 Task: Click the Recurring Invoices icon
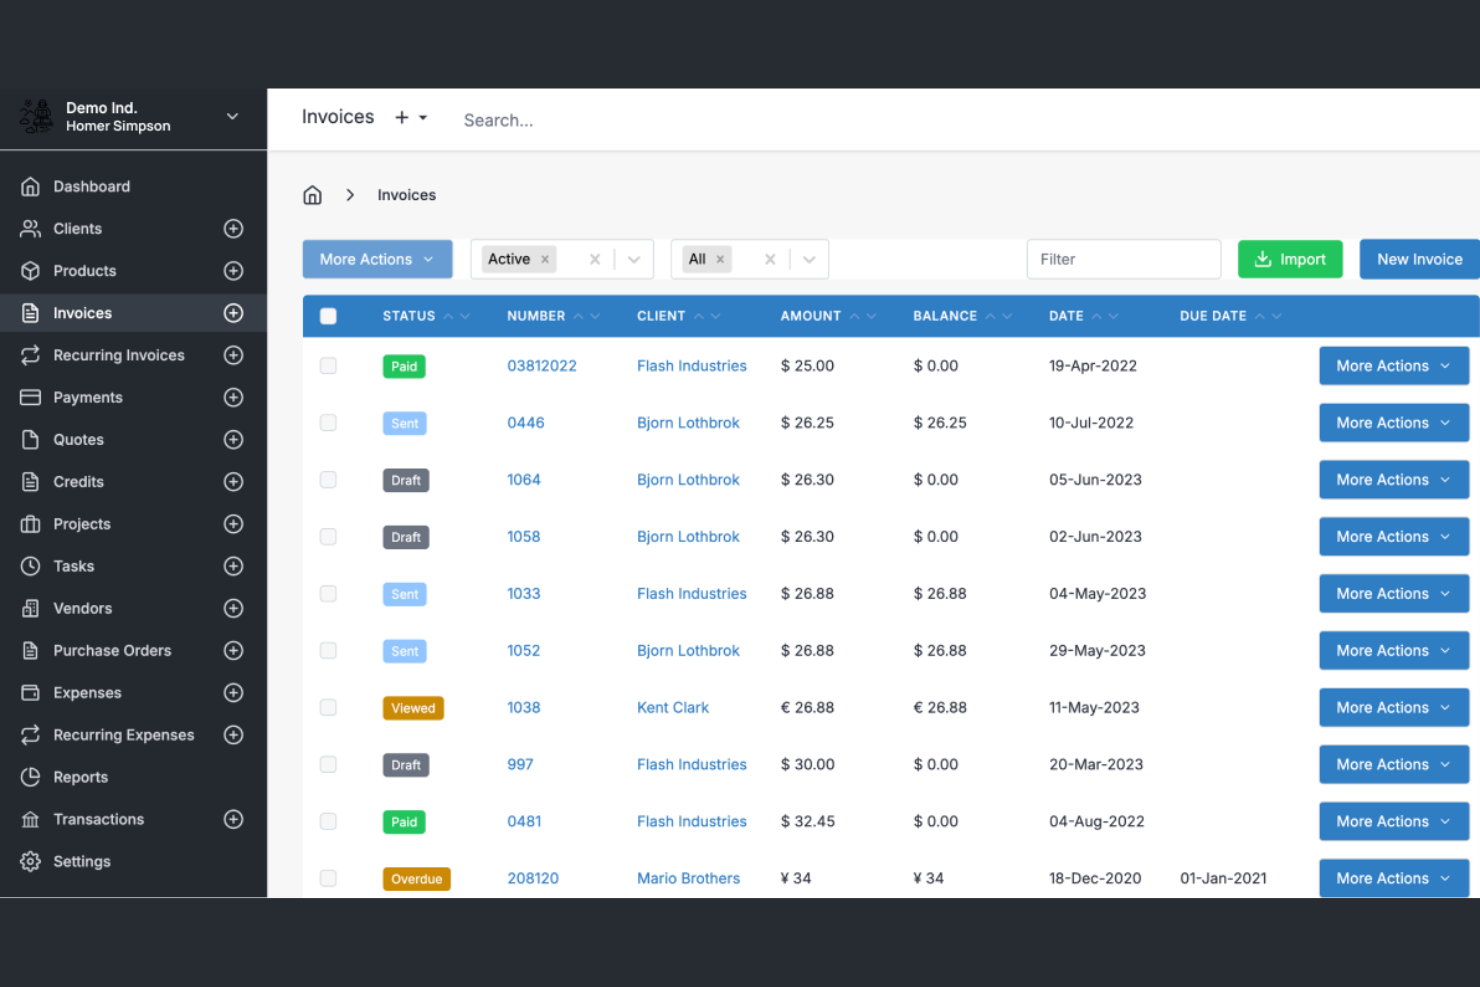point(30,355)
